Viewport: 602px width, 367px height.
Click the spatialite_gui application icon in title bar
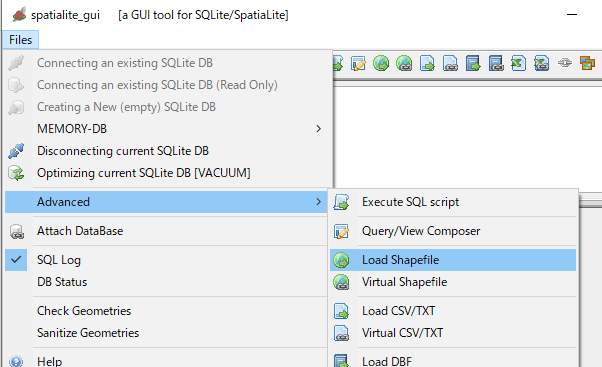19,15
